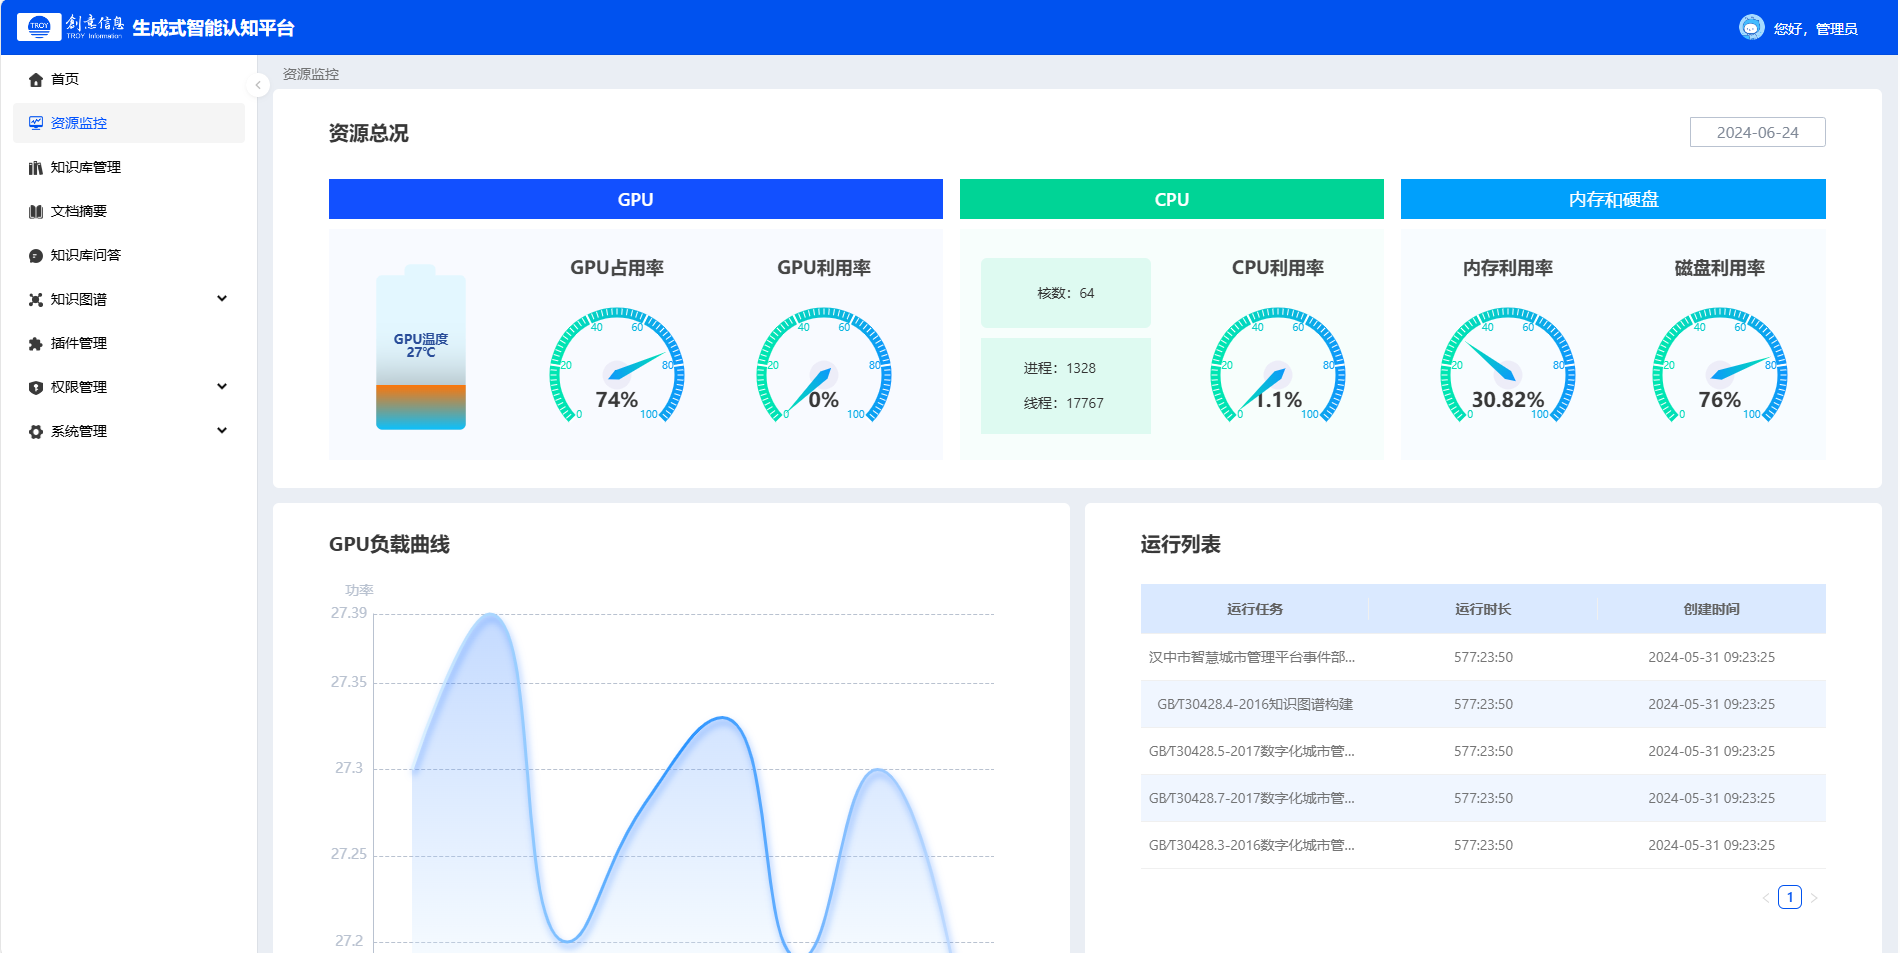Click the 核数：64 info card

1066,293
